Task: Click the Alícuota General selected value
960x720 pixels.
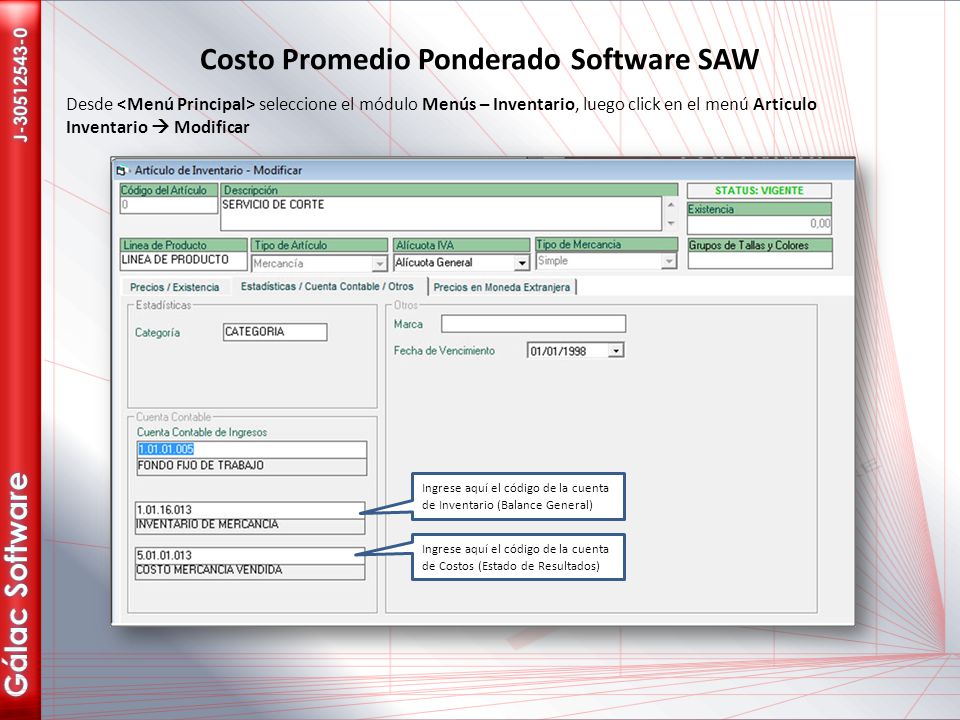Action: tap(434, 263)
